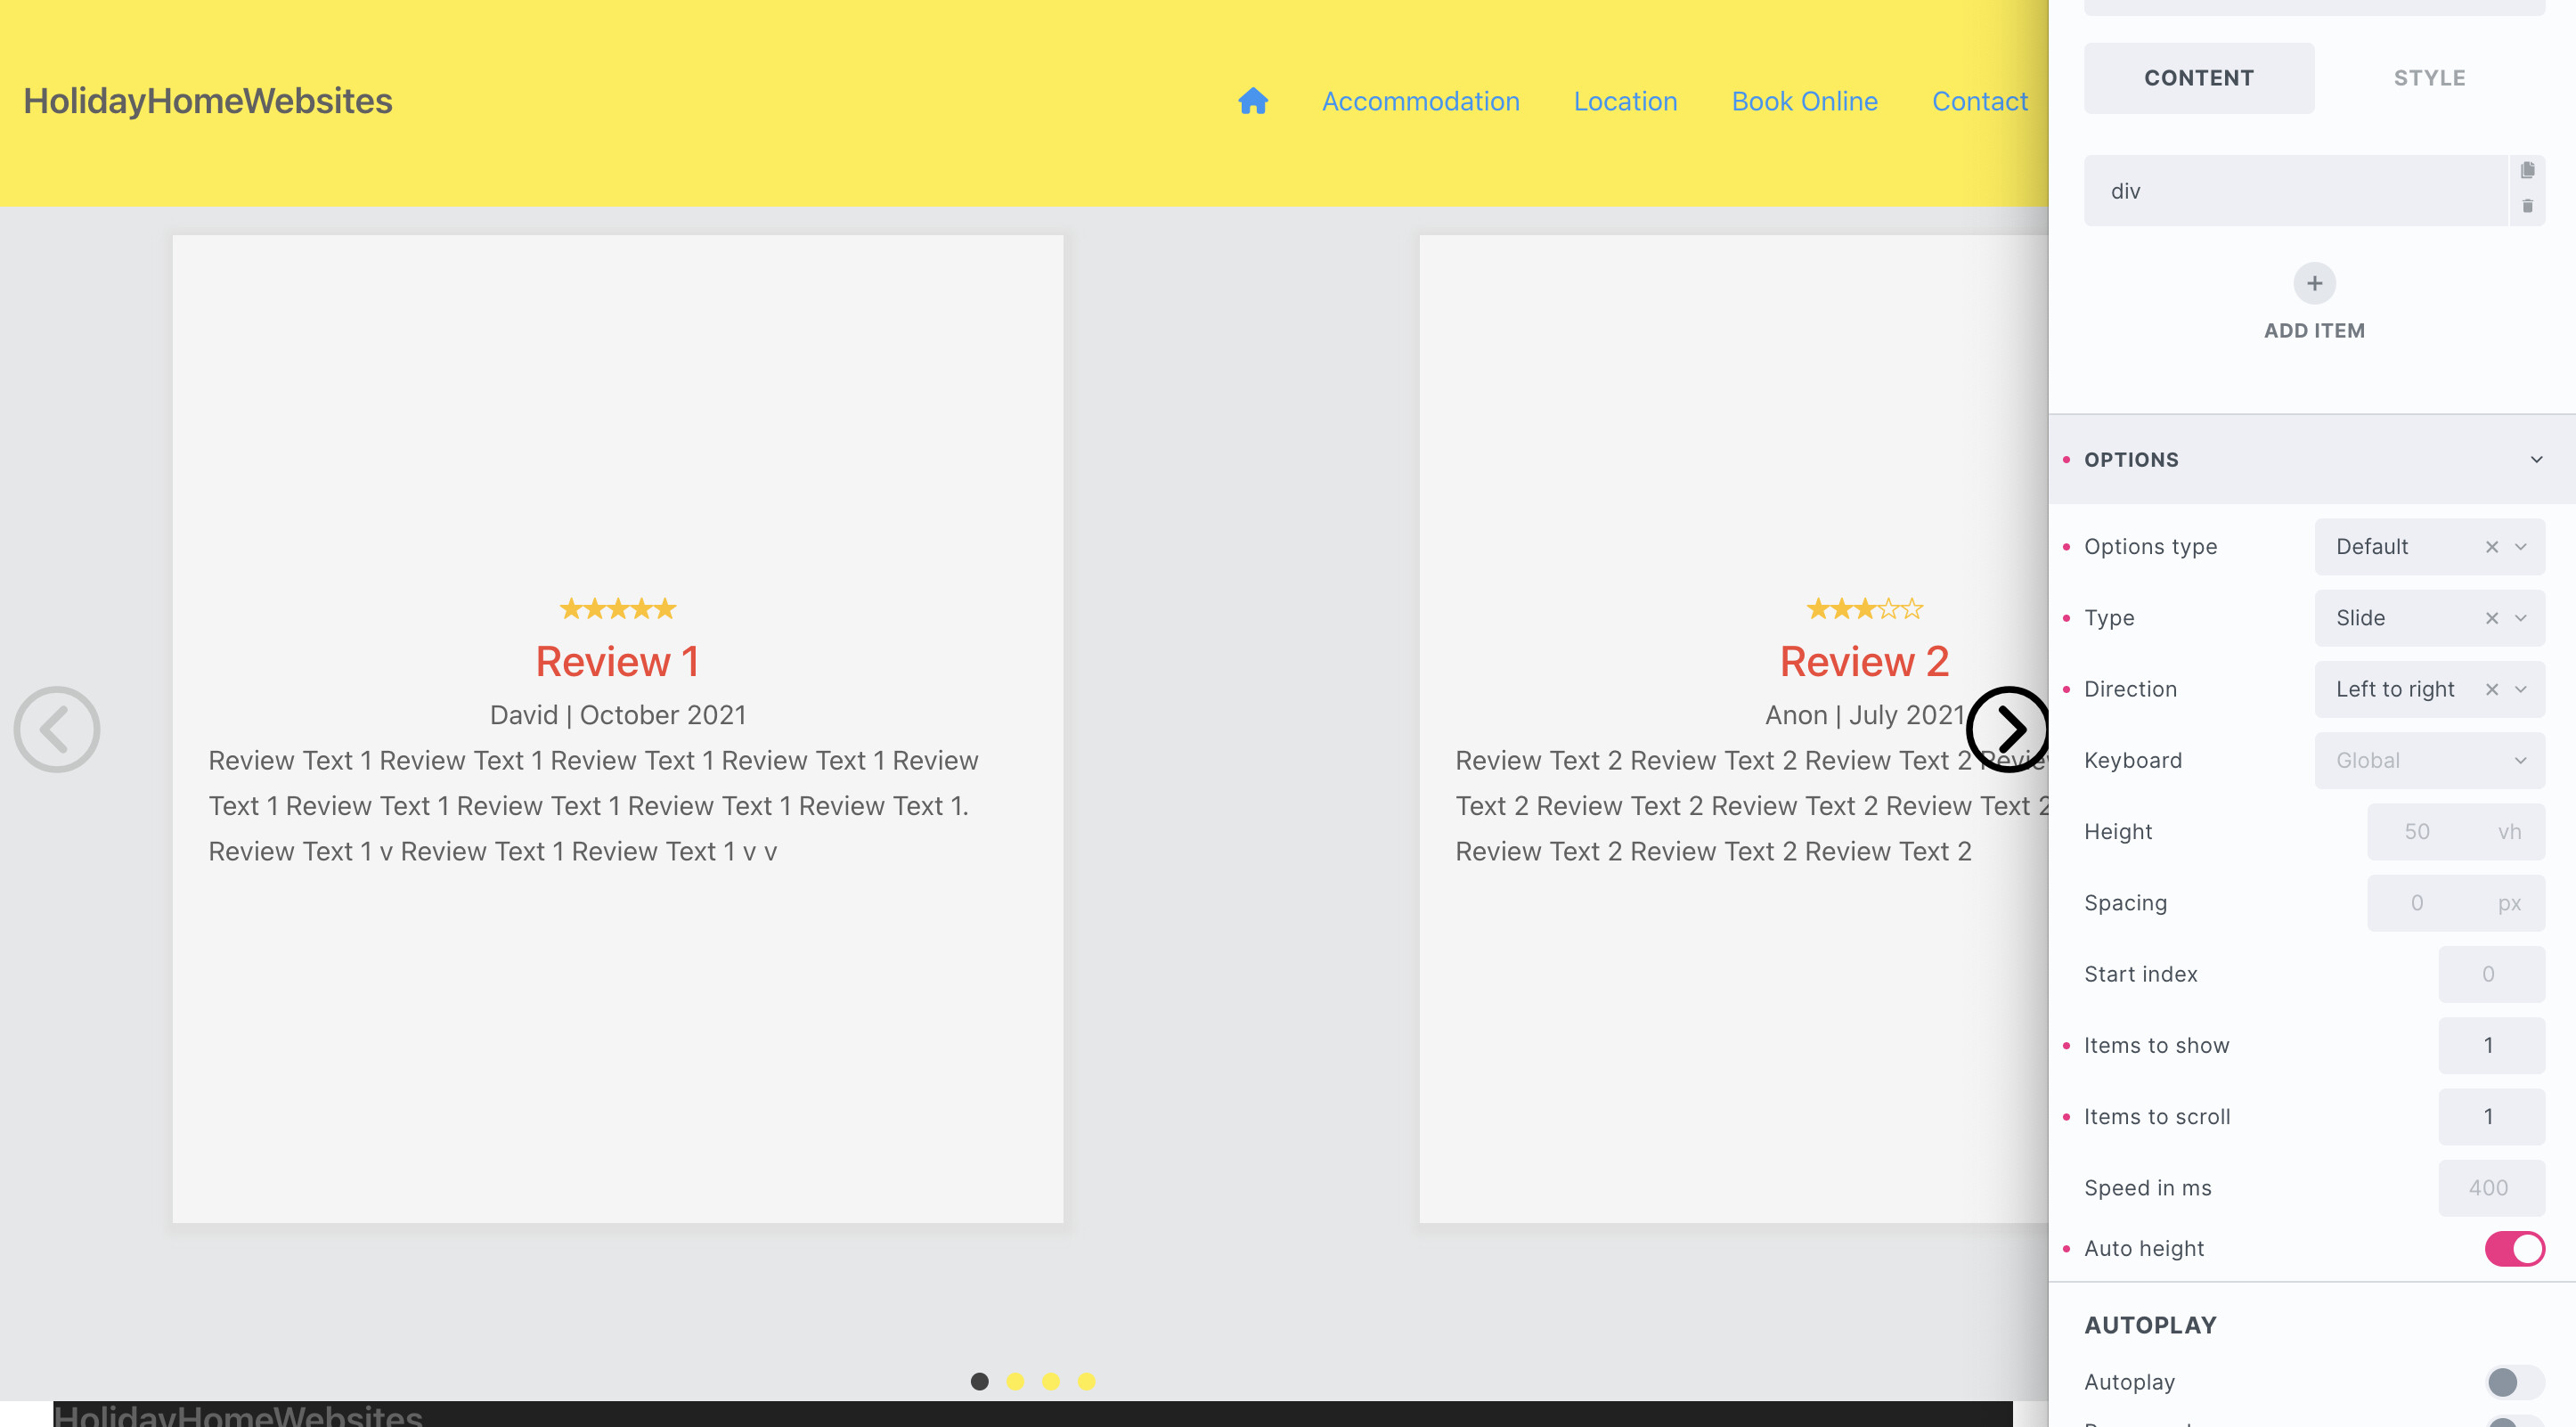Click the AUTOPLAY section heading

2150,1325
